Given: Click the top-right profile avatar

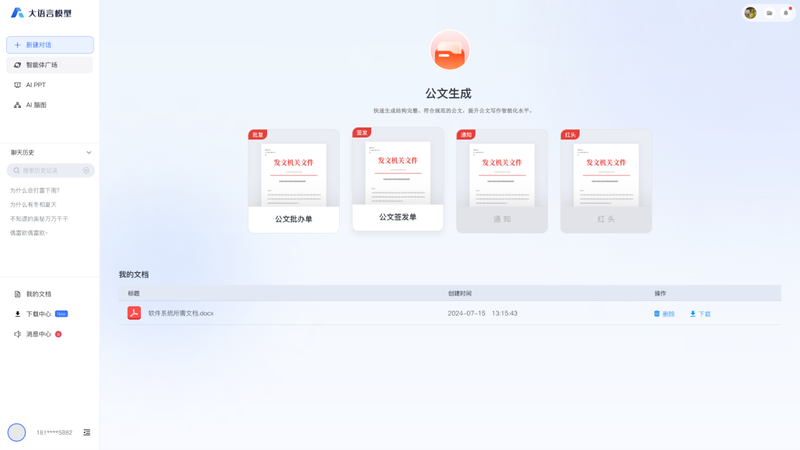Looking at the screenshot, I should pos(750,13).
